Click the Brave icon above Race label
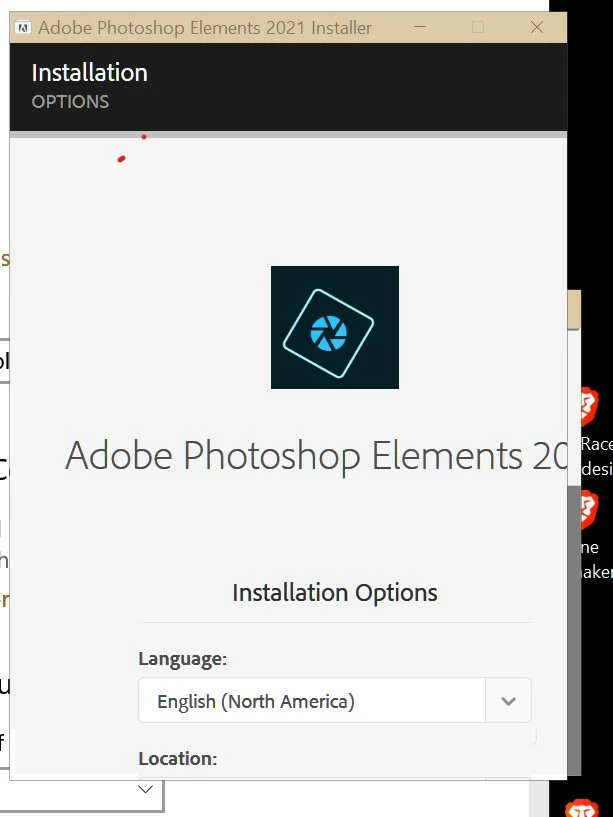The width and height of the screenshot is (613, 817). [x=589, y=406]
